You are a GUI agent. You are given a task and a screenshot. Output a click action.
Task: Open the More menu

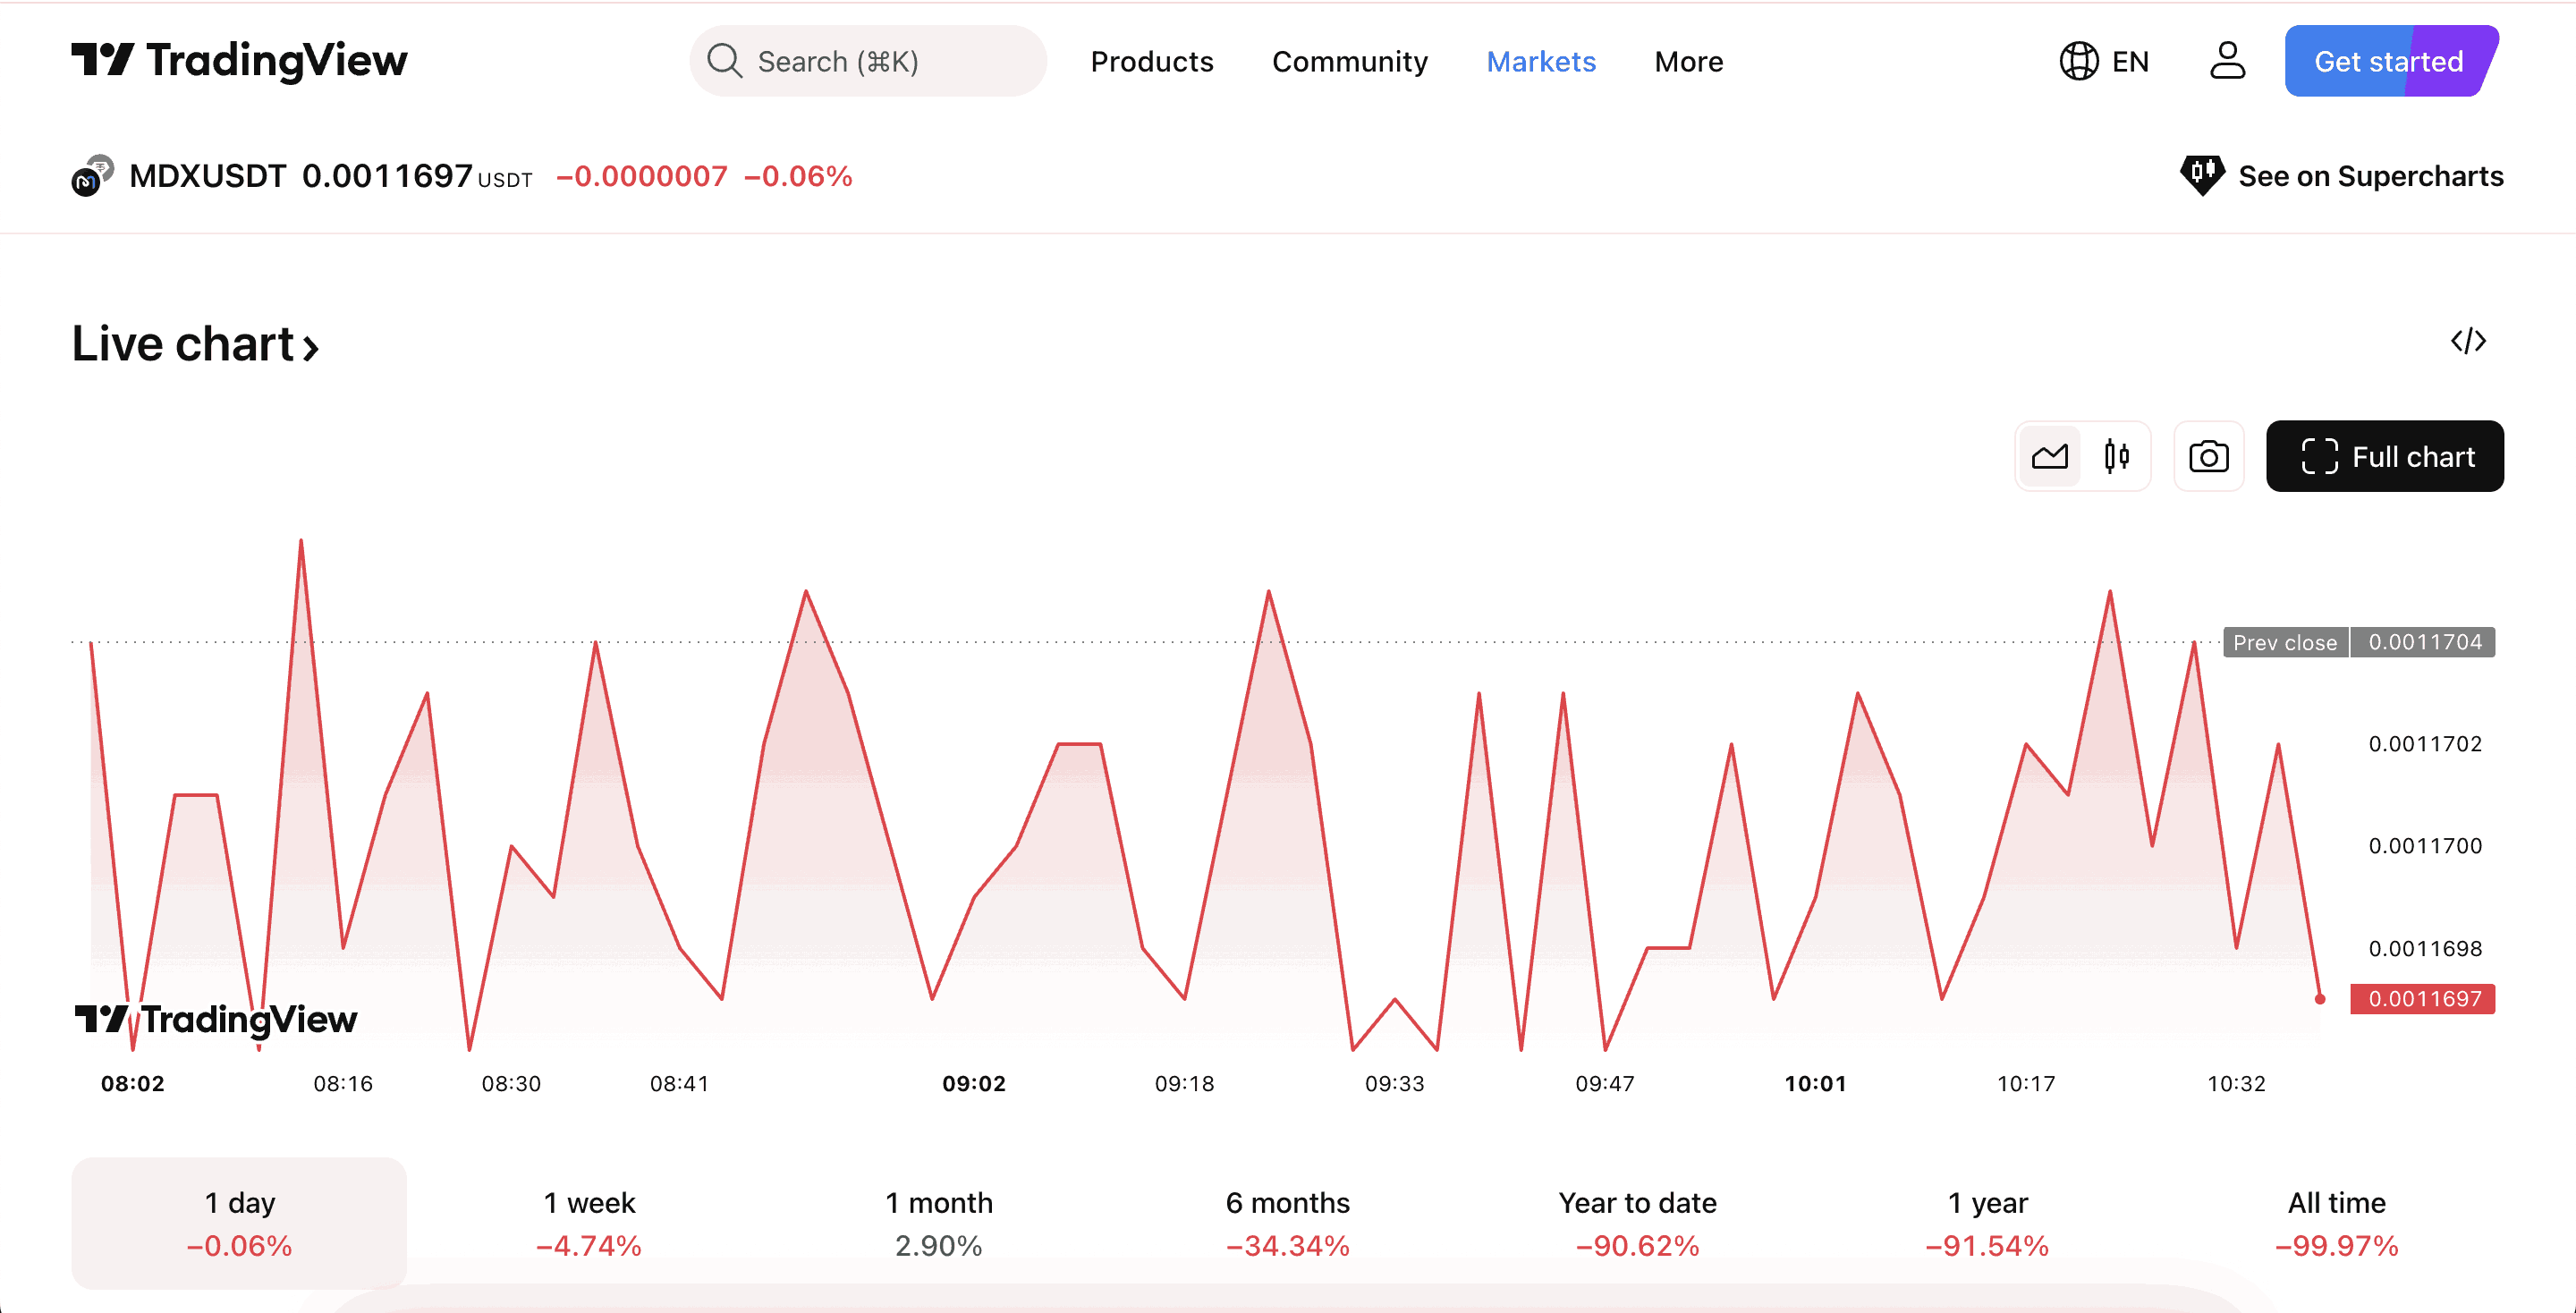[1688, 61]
